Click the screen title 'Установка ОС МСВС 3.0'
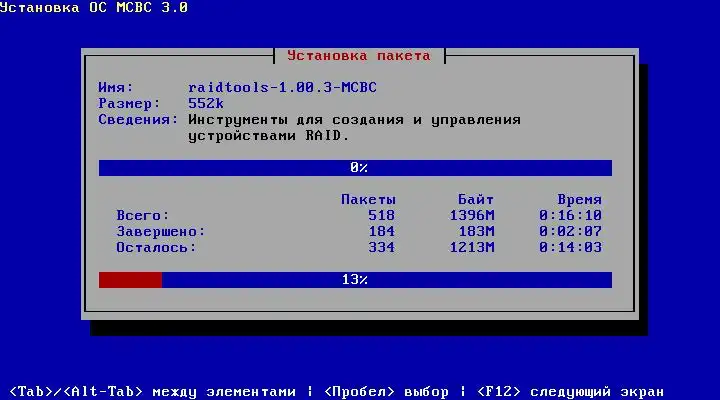This screenshot has height=400, width=720. 94,7
